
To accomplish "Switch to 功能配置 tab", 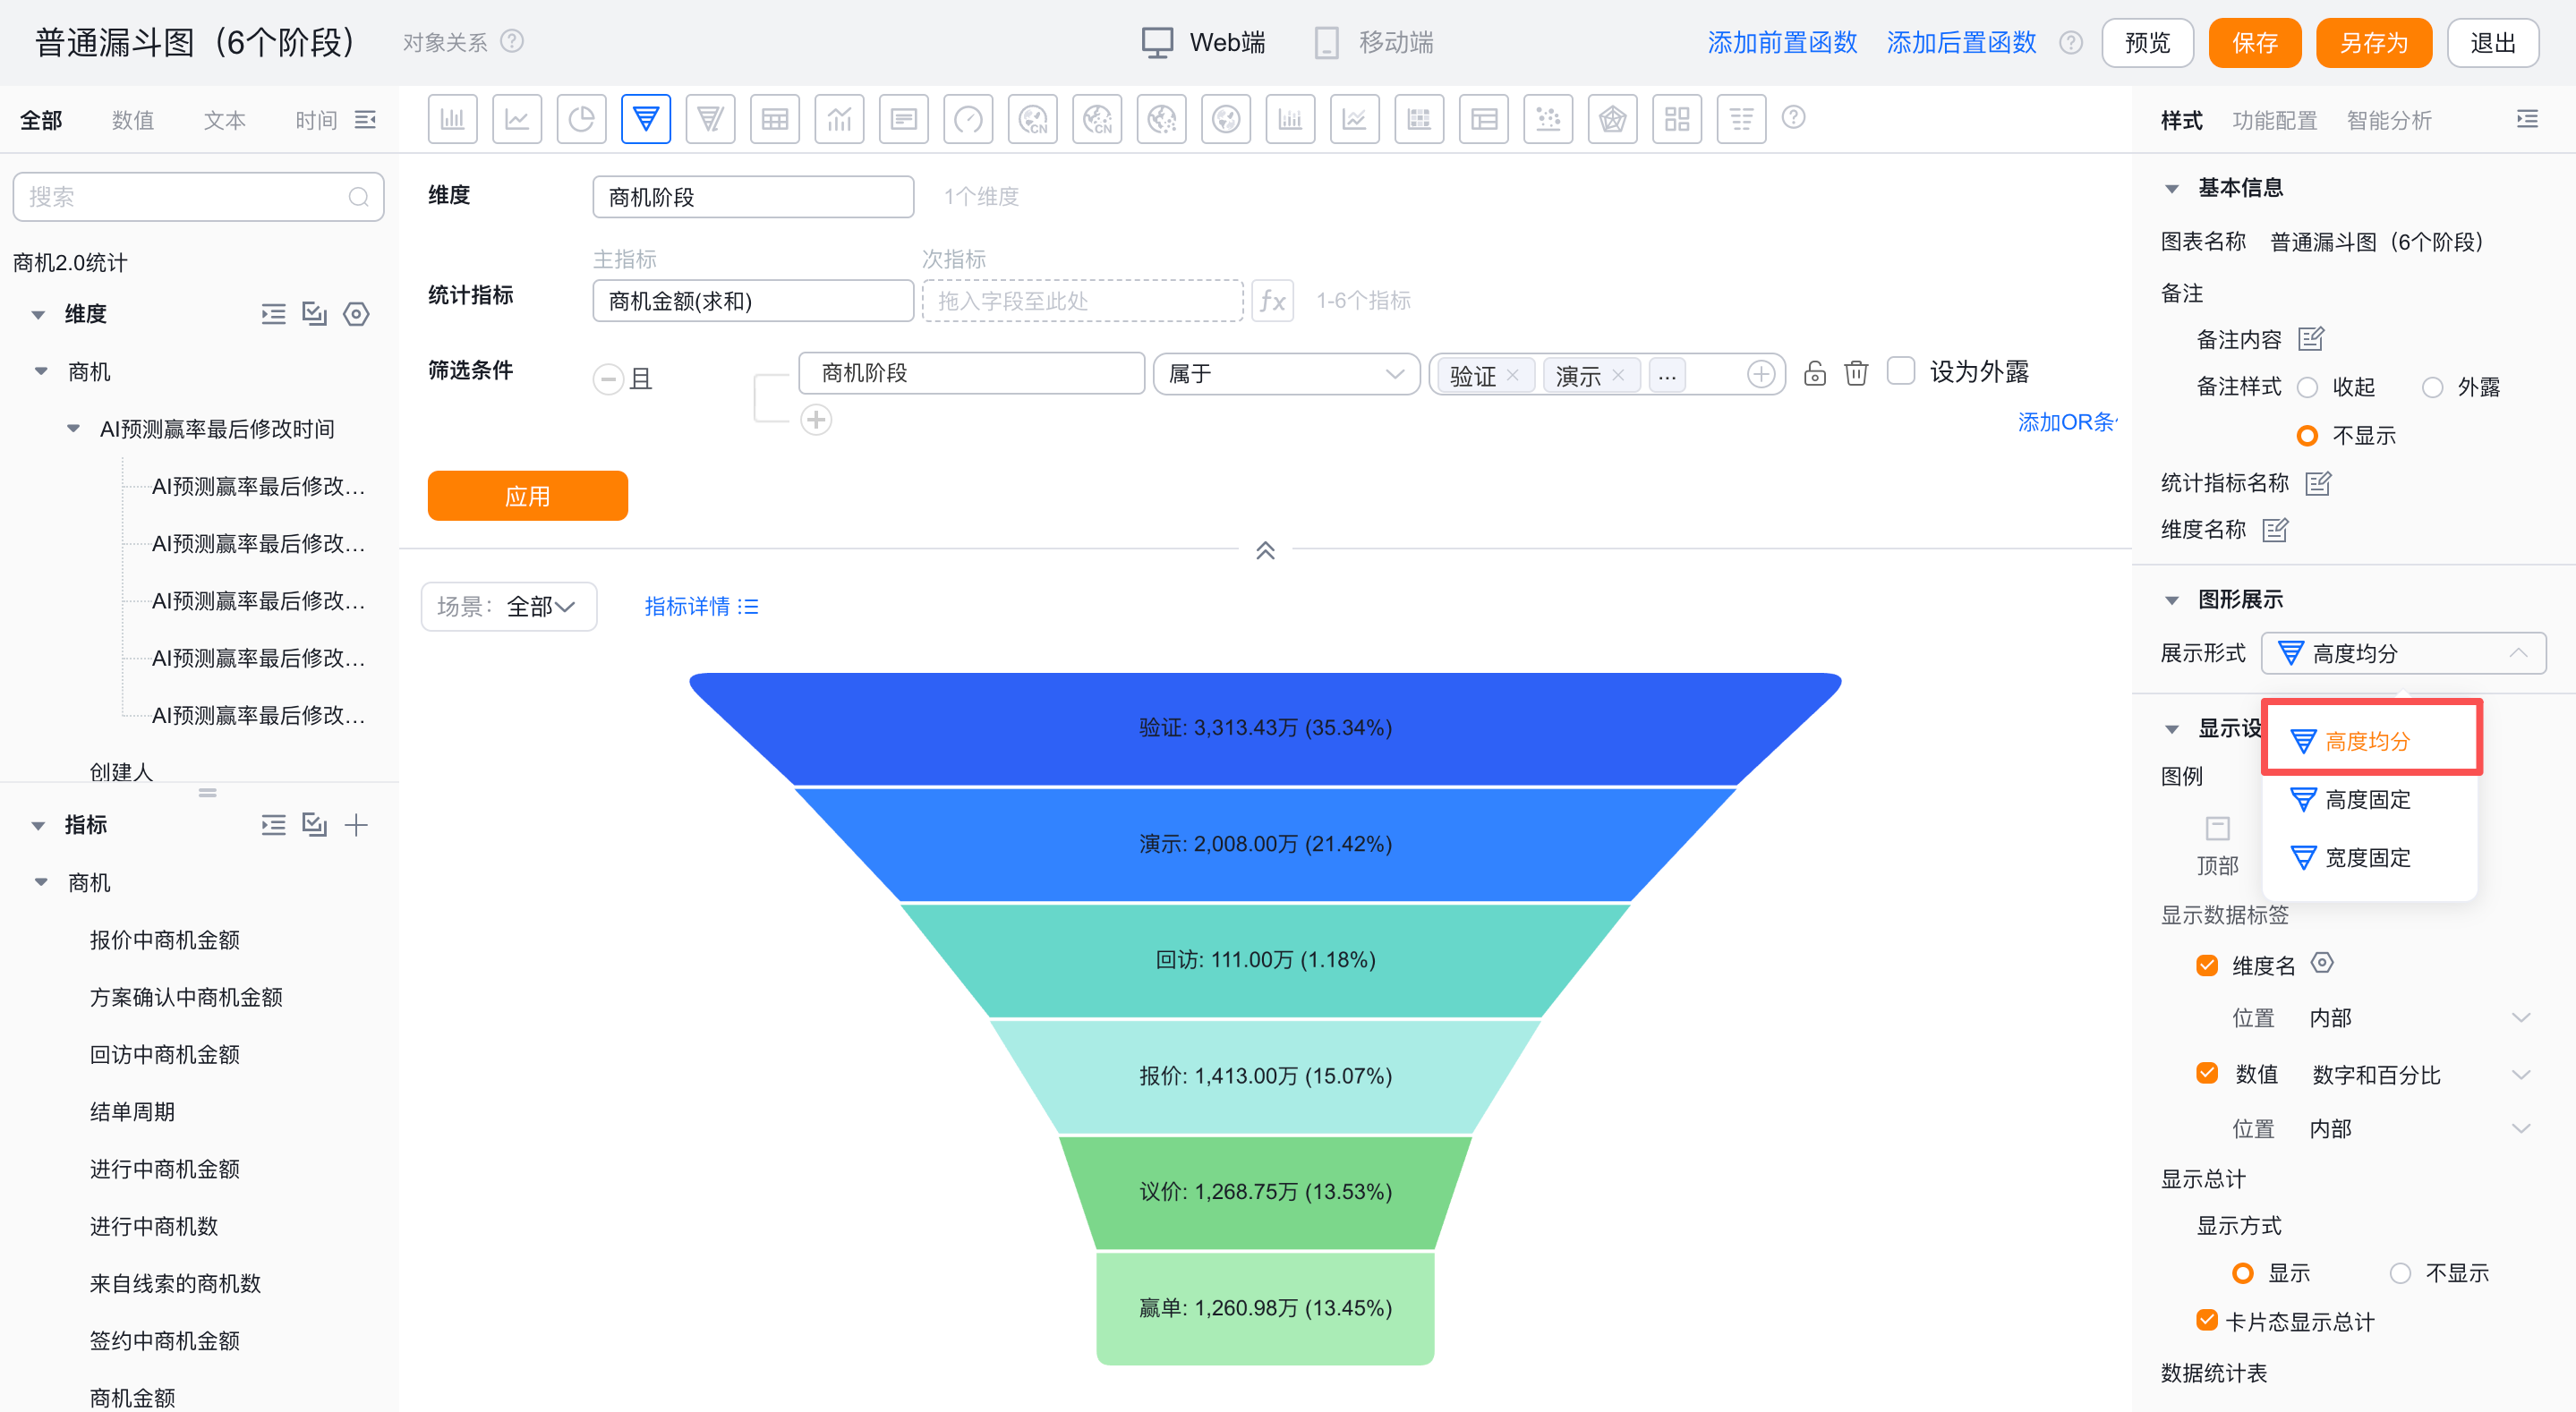I will tap(2274, 120).
